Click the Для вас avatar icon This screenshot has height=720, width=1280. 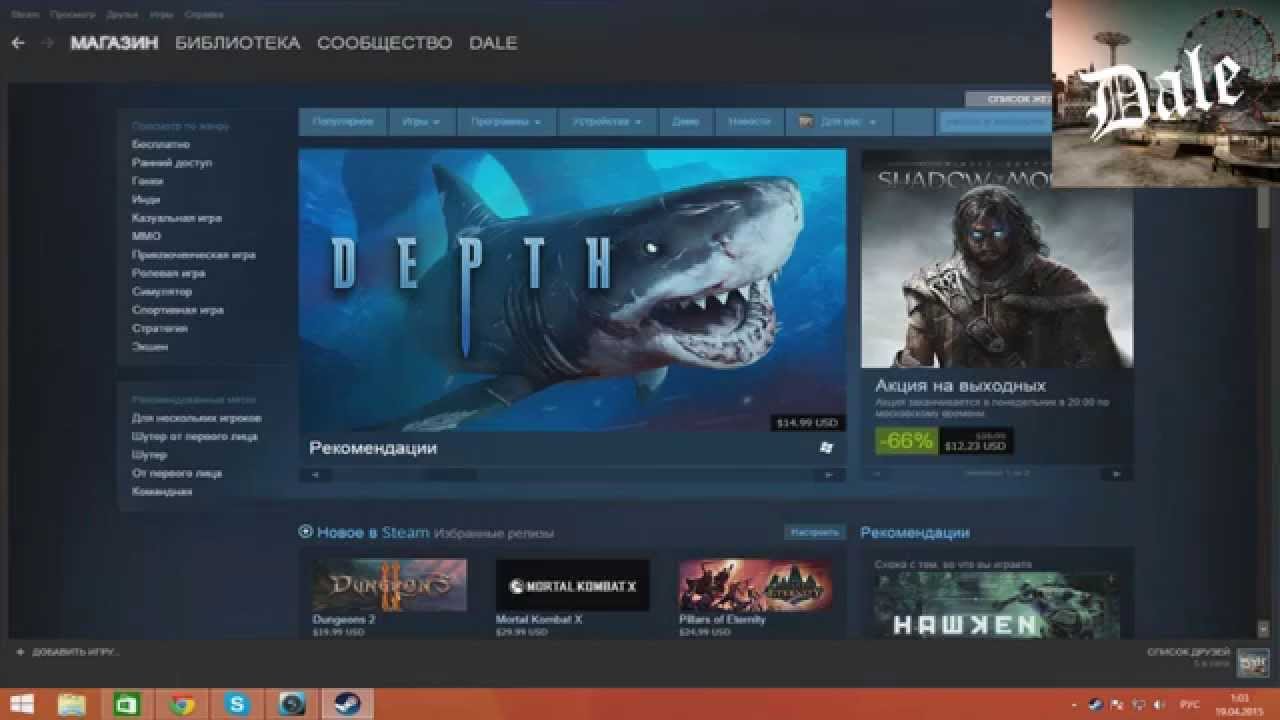[806, 121]
